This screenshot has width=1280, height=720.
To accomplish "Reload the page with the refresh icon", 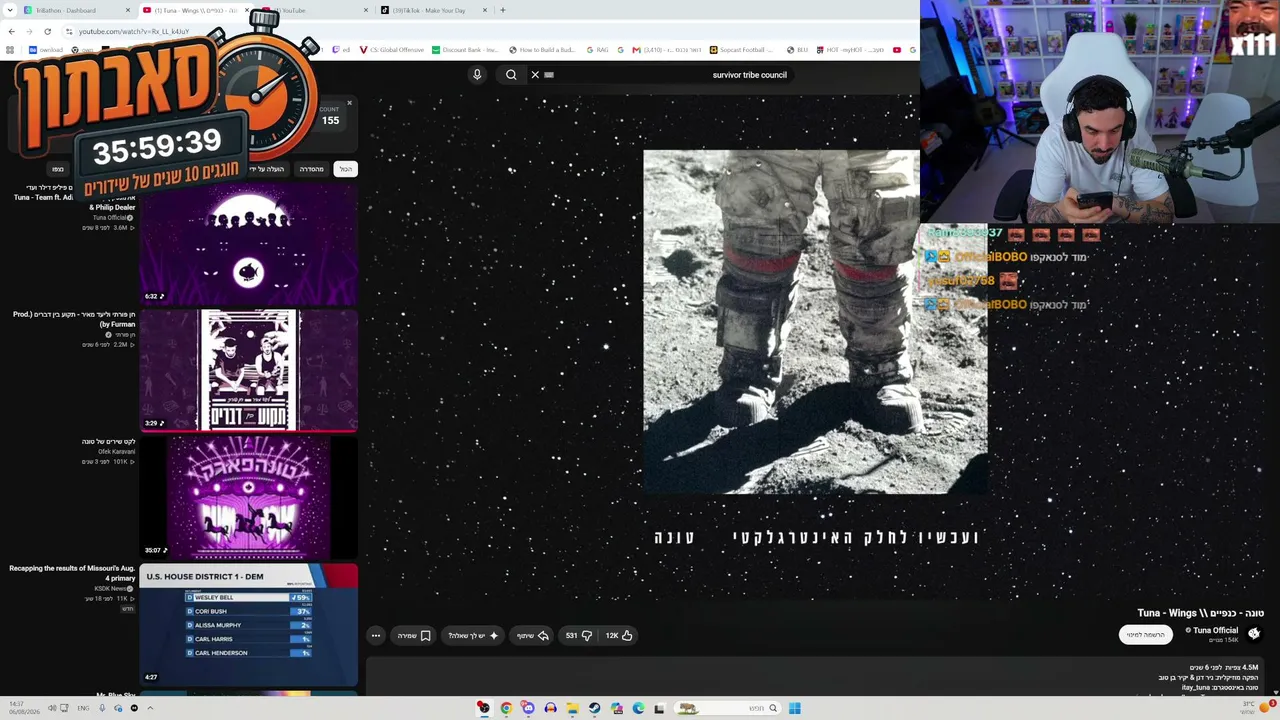I will 47,31.
